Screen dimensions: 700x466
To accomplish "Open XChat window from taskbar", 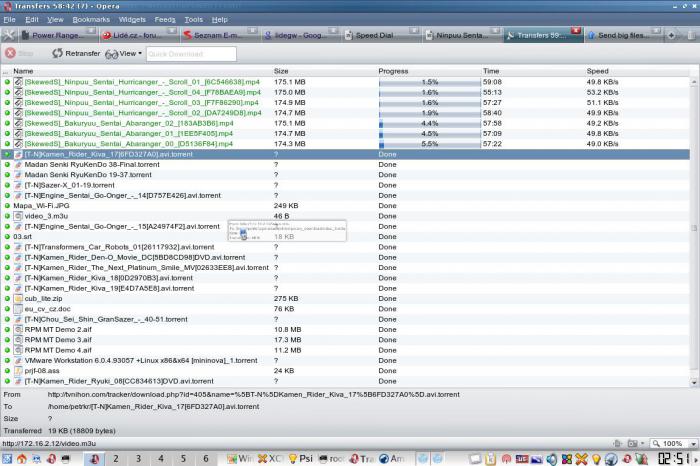I will point(271,458).
